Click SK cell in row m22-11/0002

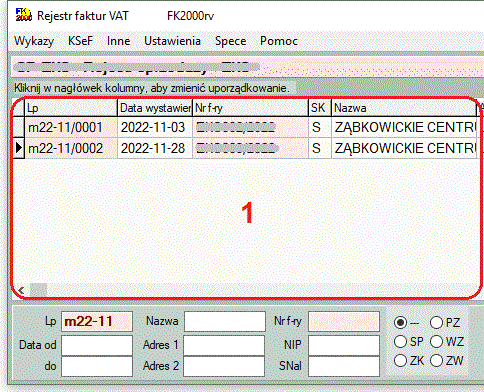(x=320, y=148)
